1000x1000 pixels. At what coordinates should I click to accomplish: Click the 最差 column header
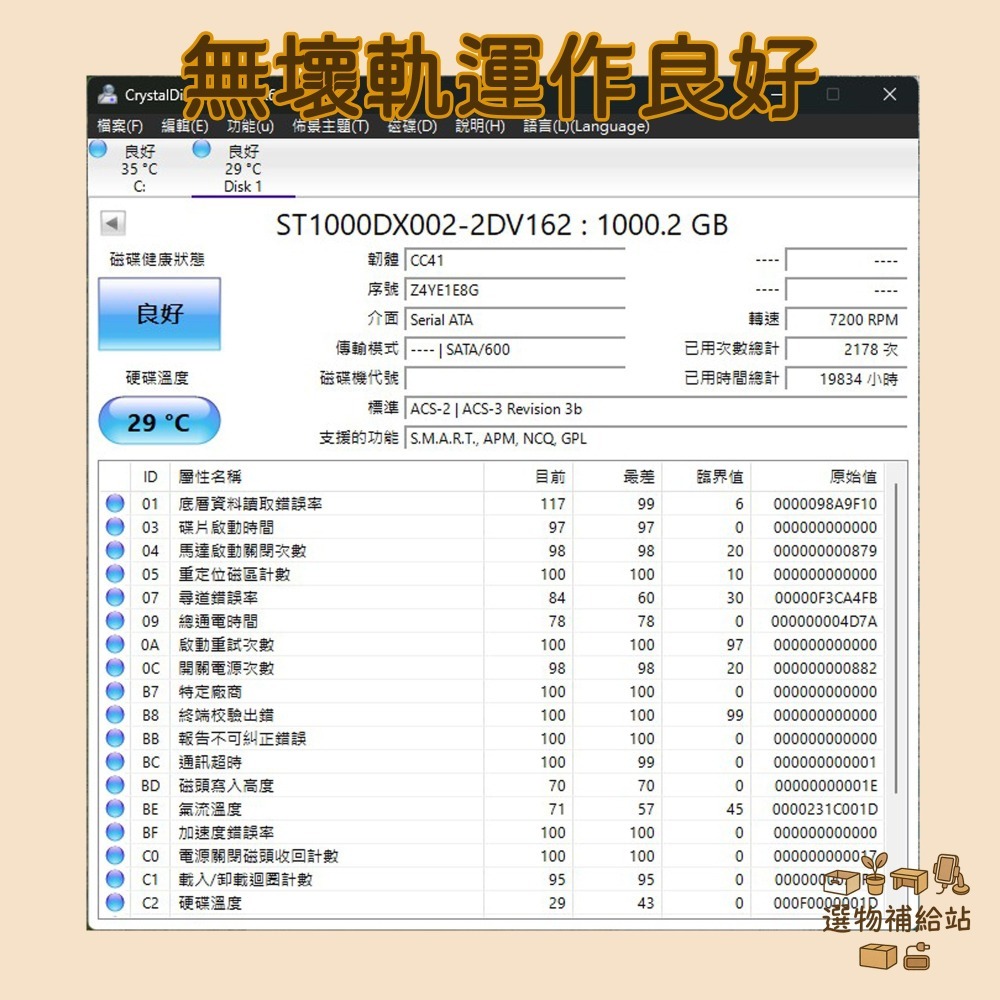point(617,476)
